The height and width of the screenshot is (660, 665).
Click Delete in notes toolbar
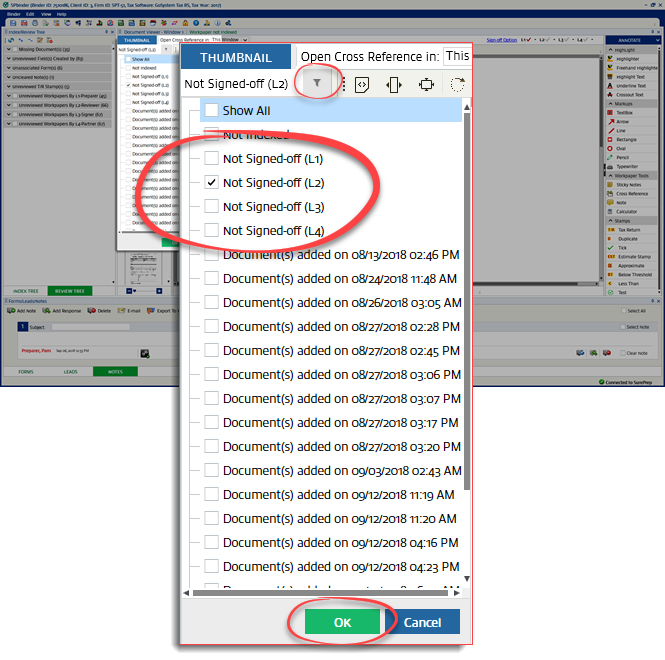pyautogui.click(x=99, y=310)
